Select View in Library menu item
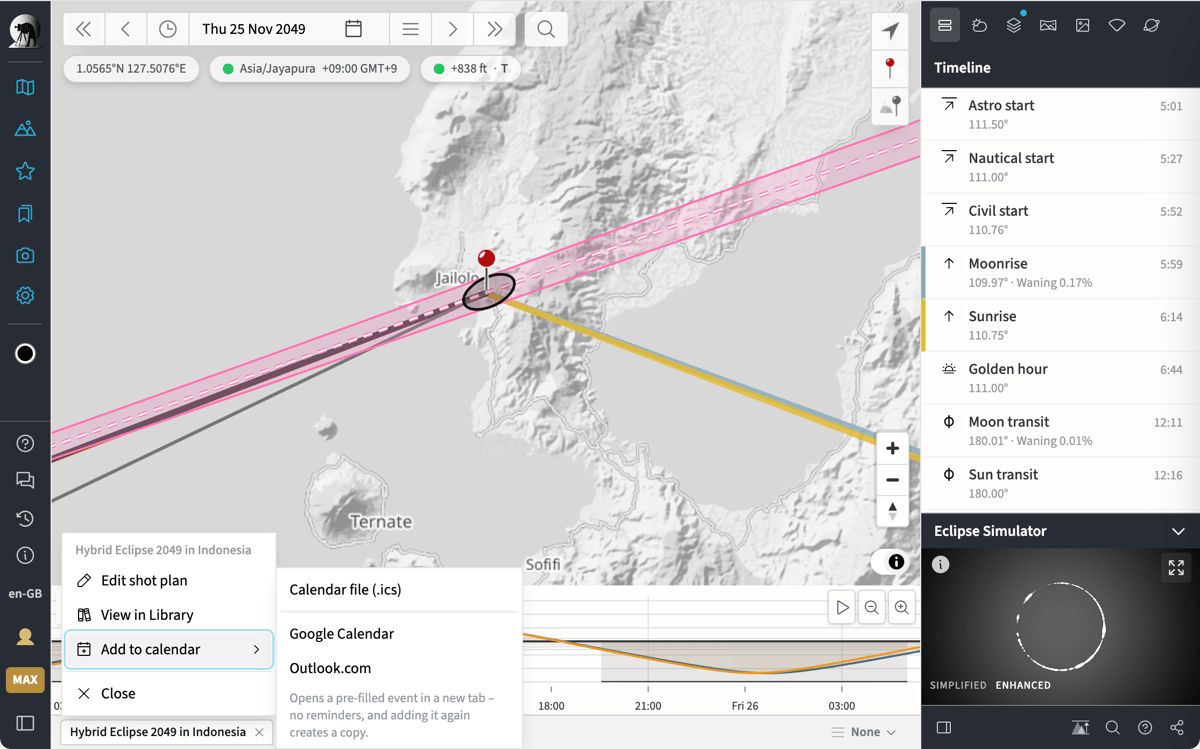Image resolution: width=1200 pixels, height=749 pixels. [x=169, y=615]
